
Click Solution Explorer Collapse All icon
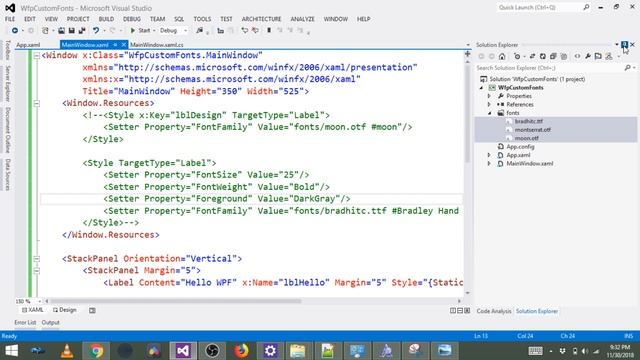(x=553, y=56)
